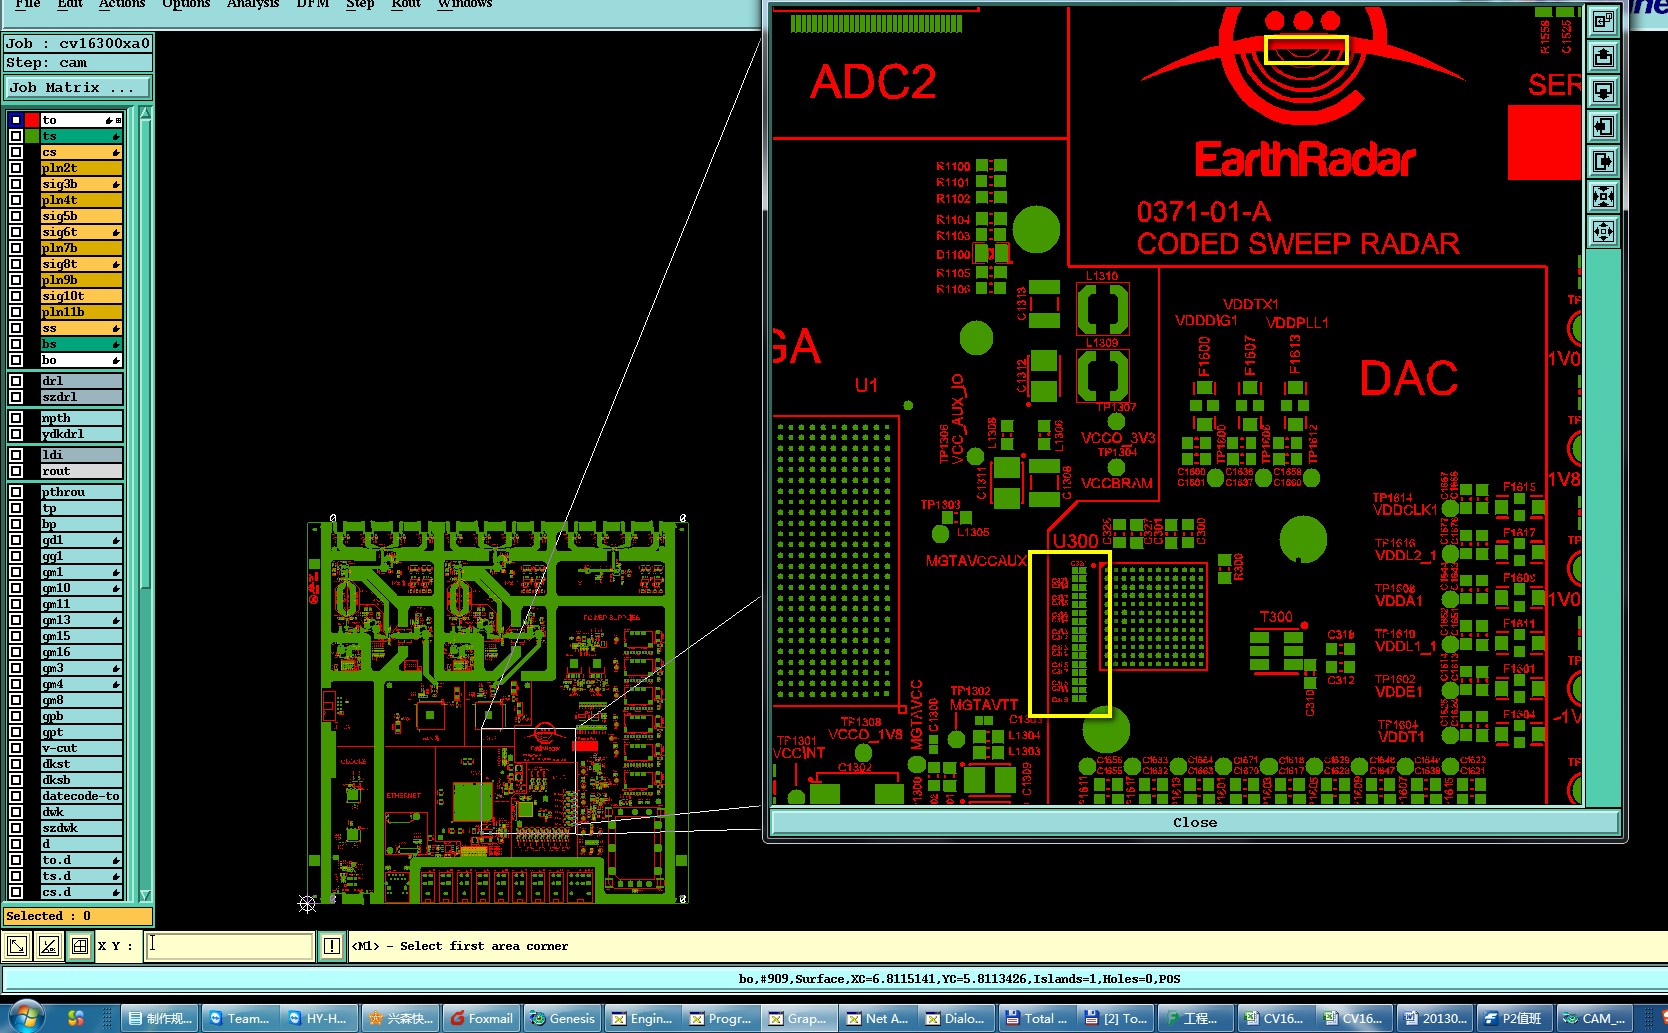Viewport: 1668px width, 1033px height.
Task: Open the Total ... item in the taskbar
Action: coord(1037,1018)
